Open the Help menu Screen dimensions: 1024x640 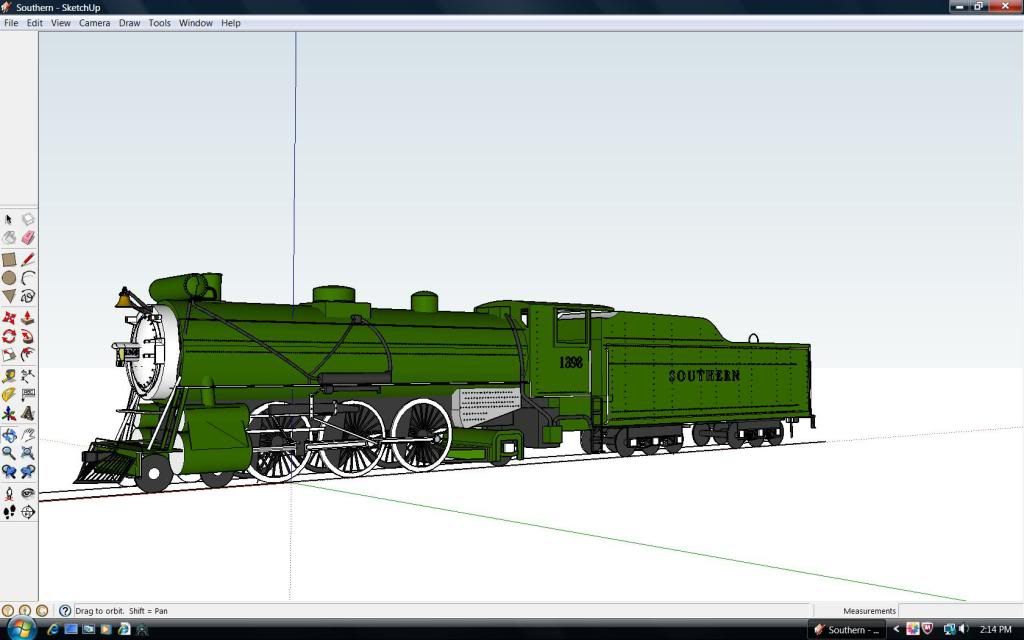pyautogui.click(x=231, y=23)
